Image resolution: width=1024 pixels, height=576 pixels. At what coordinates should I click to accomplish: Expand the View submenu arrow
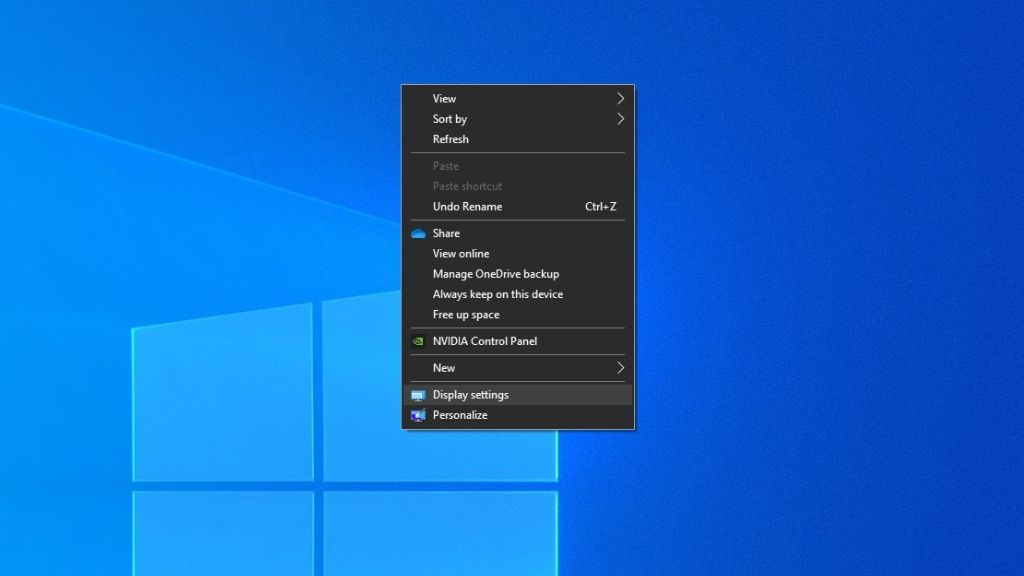click(620, 99)
